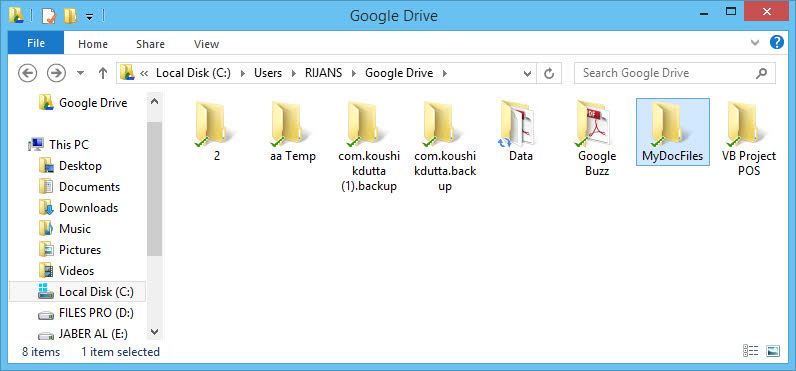The width and height of the screenshot is (796, 371).
Task: Click the search magnifier icon
Action: pos(761,74)
